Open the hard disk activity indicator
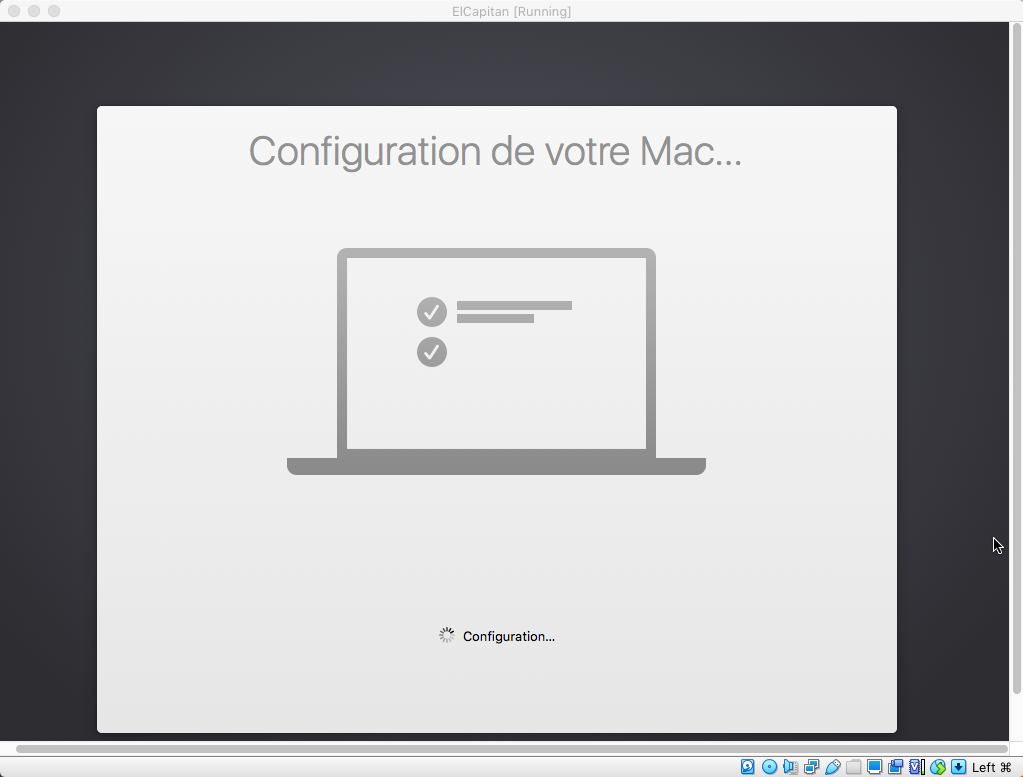The height and width of the screenshot is (777, 1023). click(x=748, y=767)
